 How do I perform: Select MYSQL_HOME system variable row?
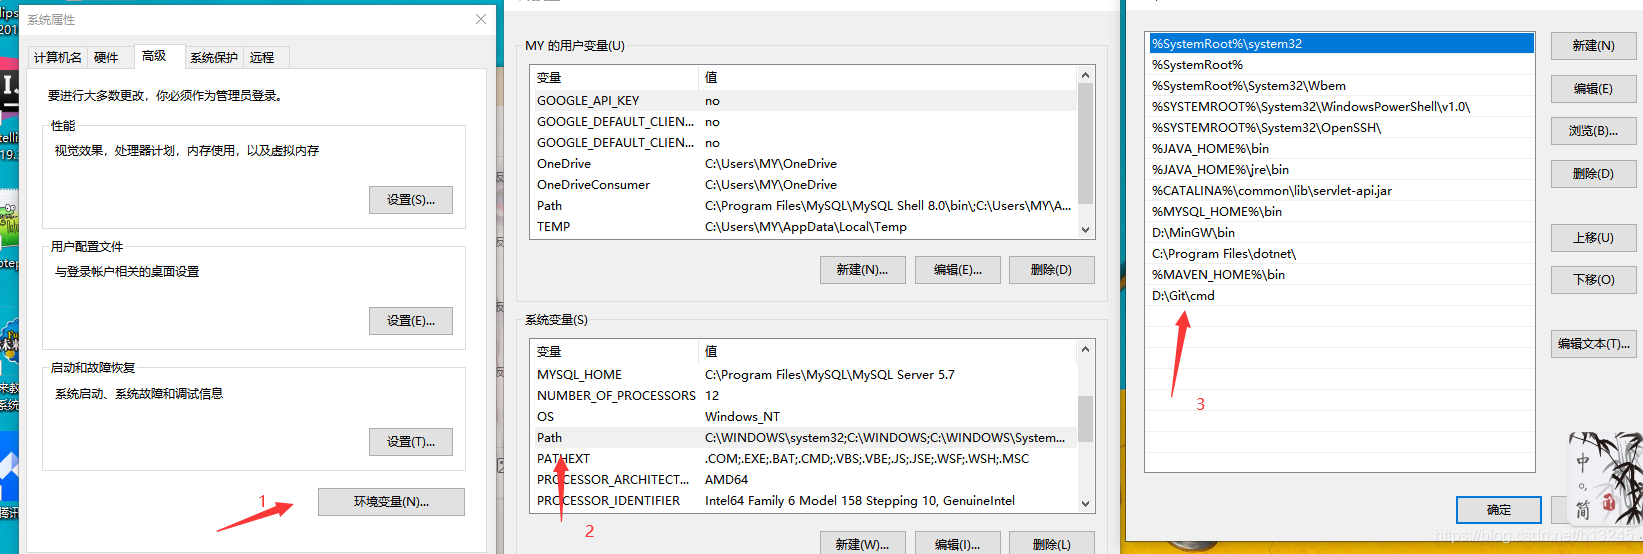click(805, 375)
